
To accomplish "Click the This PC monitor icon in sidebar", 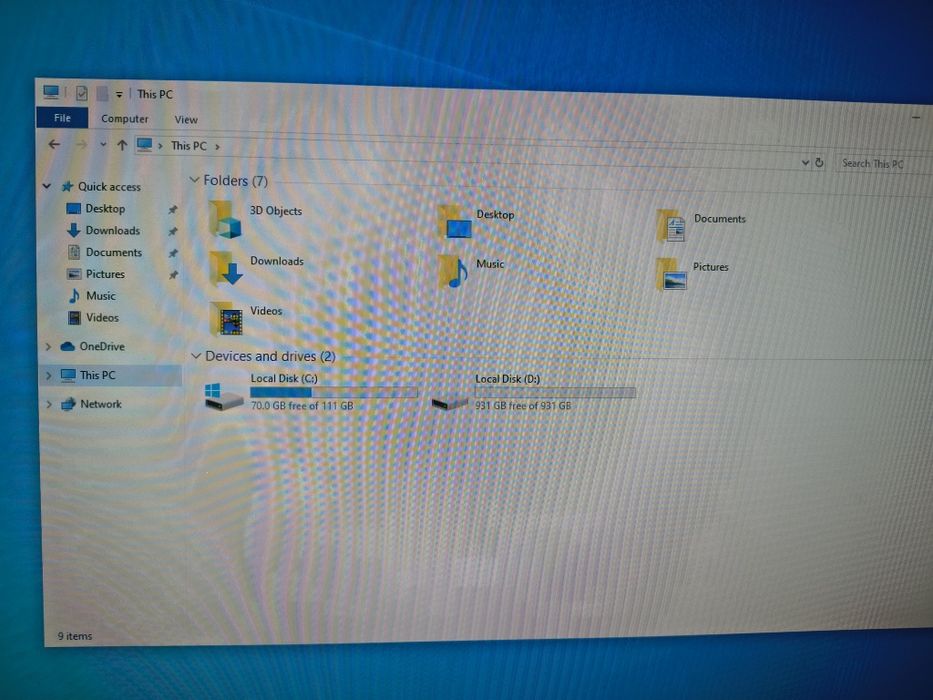I will tap(68, 375).
